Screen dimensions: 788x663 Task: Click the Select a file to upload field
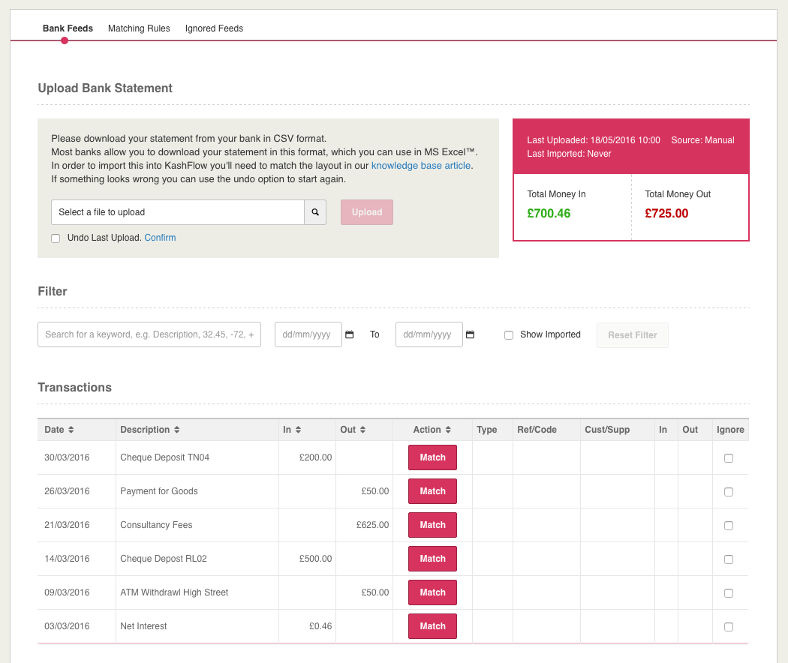pyautogui.click(x=177, y=212)
